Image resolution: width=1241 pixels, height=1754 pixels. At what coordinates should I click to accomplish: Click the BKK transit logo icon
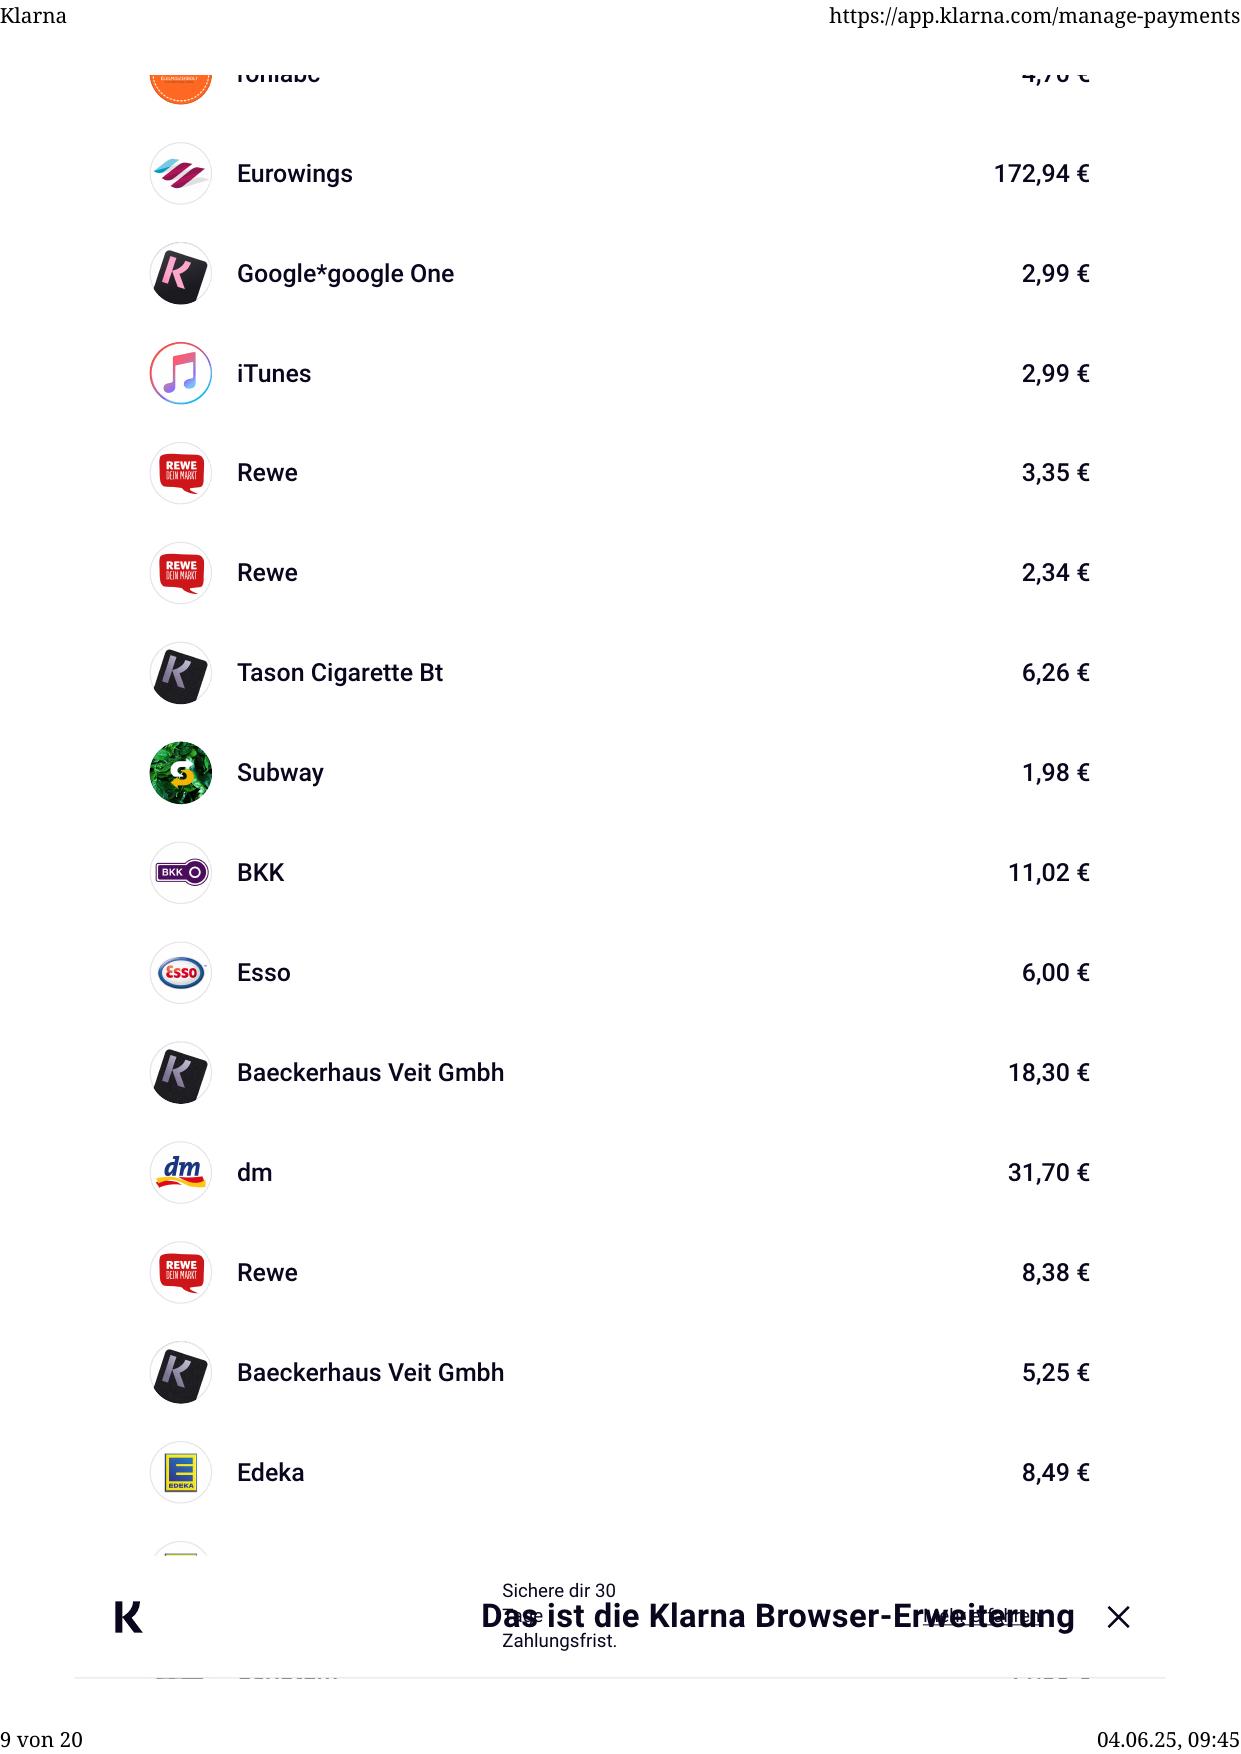click(181, 873)
